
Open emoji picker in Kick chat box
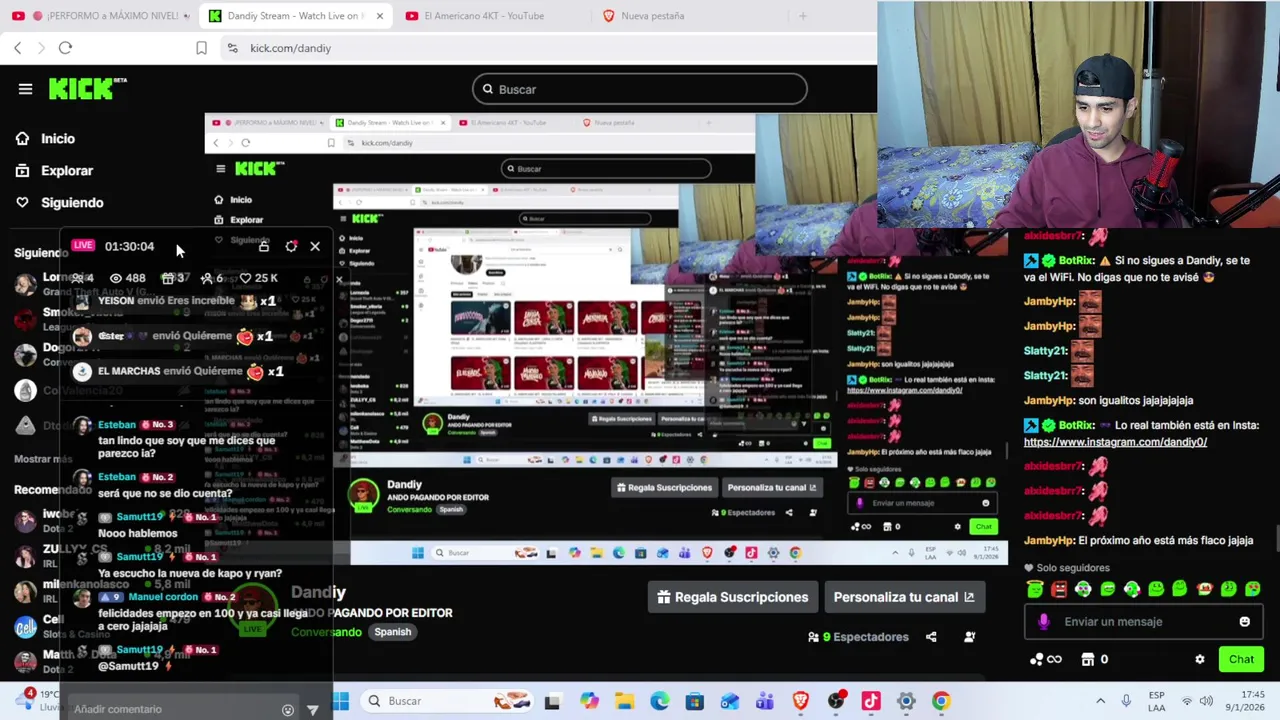coord(1244,622)
